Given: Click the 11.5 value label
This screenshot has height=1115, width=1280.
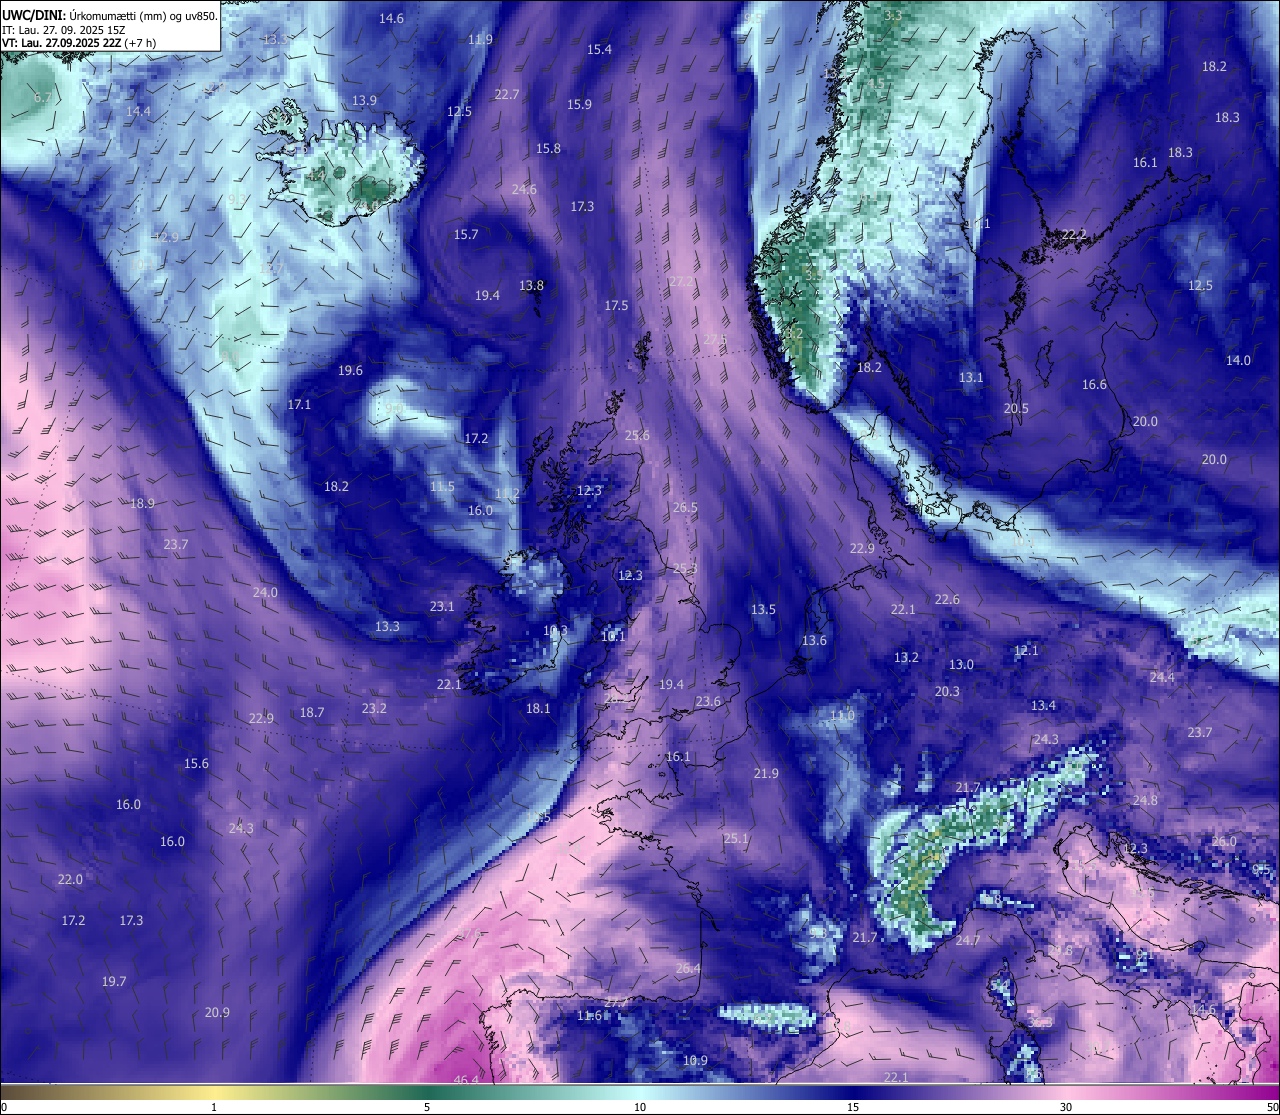Looking at the screenshot, I should coord(442,487).
